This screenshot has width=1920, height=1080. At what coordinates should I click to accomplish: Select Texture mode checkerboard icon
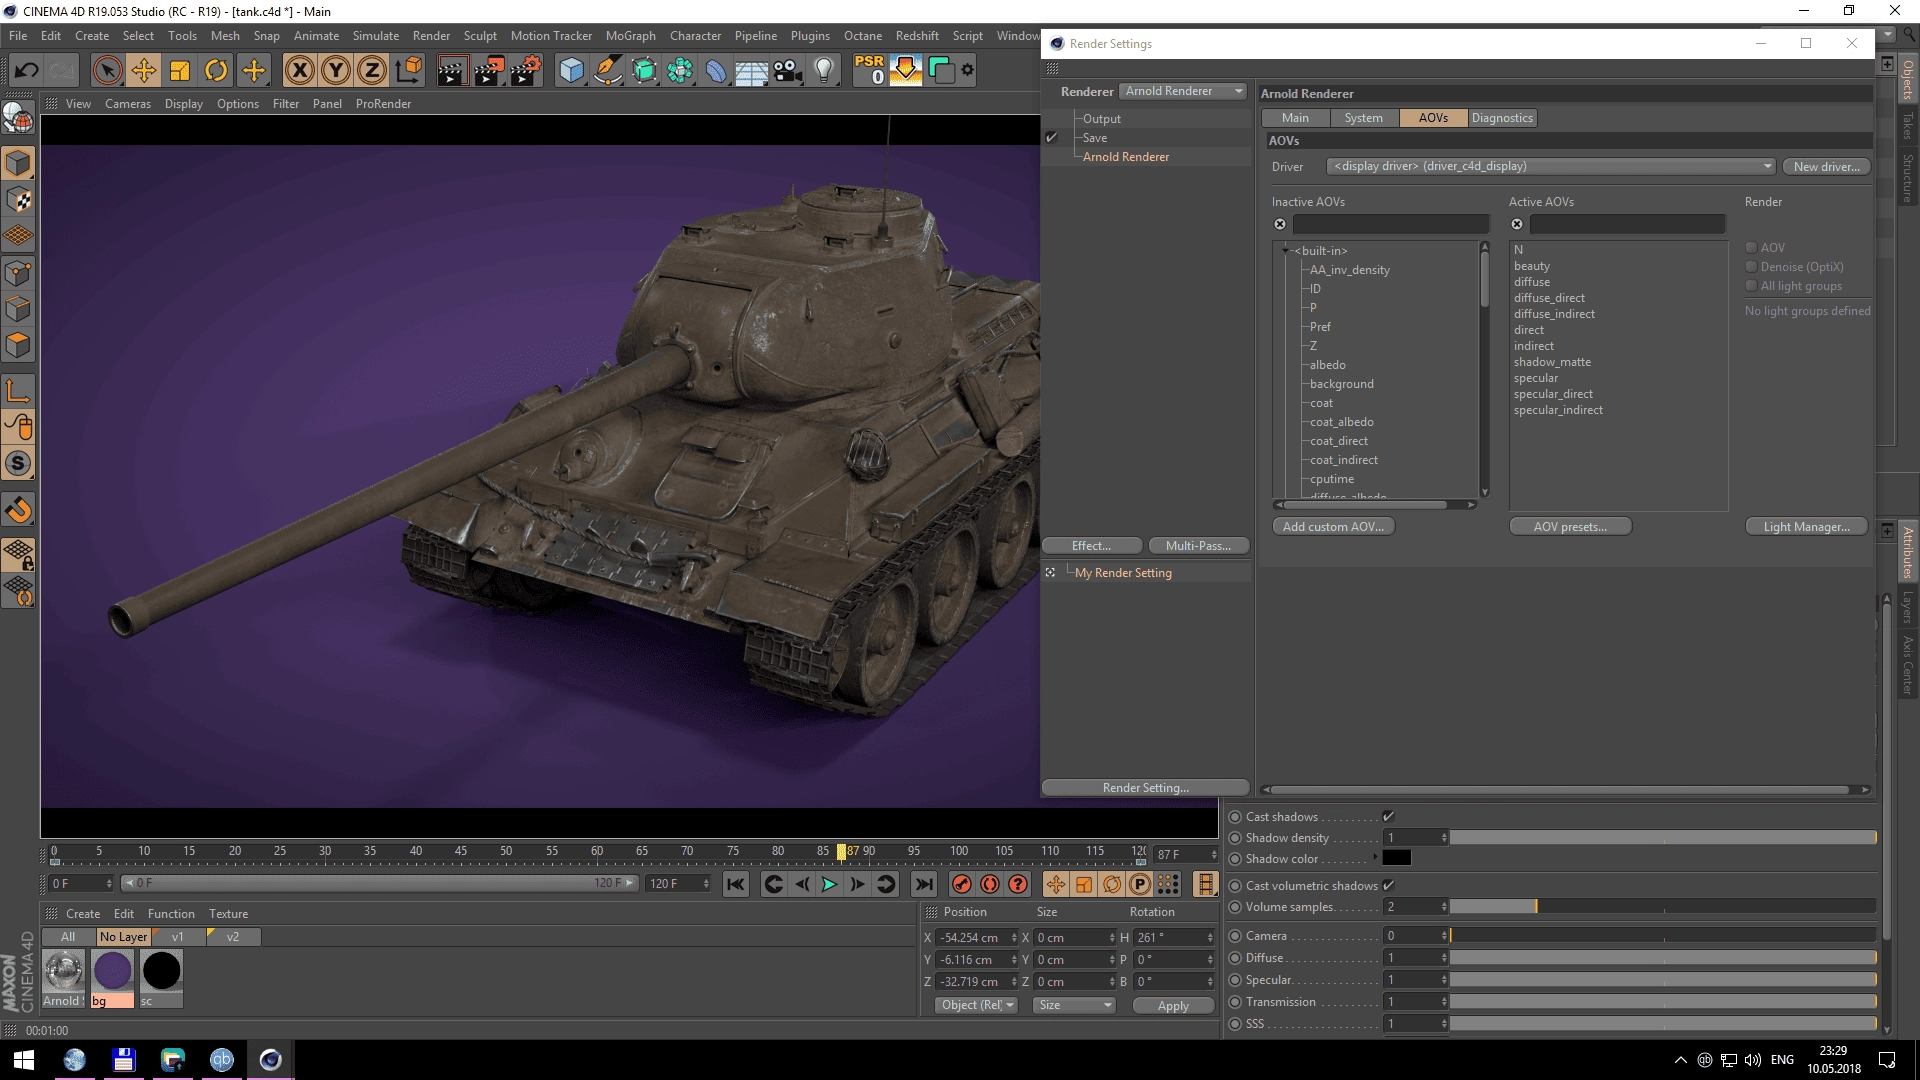18,200
